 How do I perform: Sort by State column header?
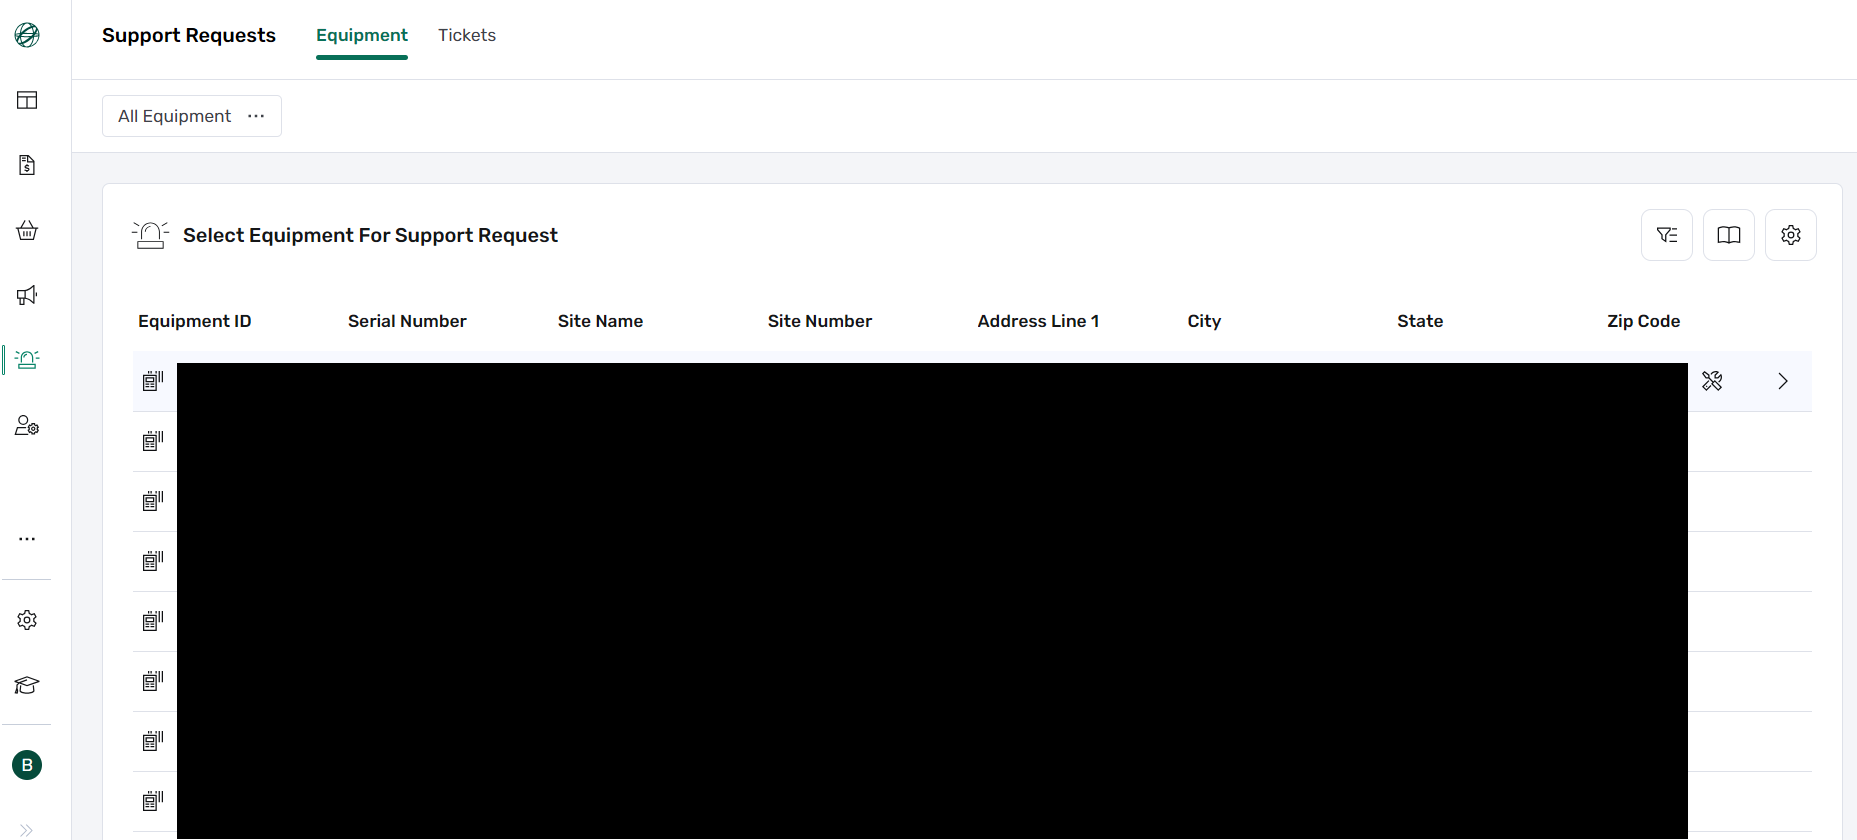(1420, 321)
